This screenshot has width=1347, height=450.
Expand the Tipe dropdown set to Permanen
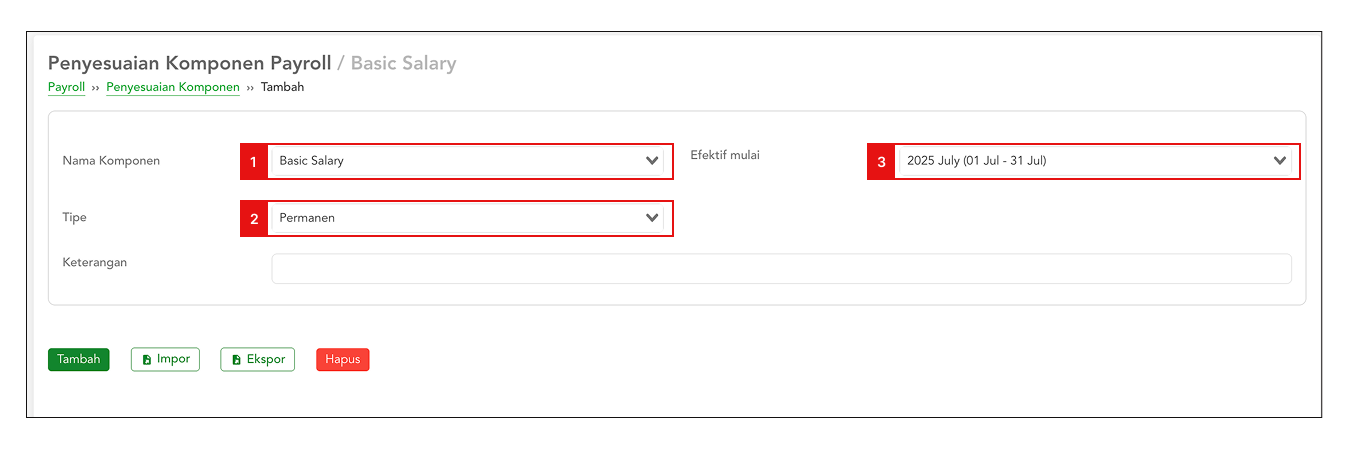tap(460, 218)
